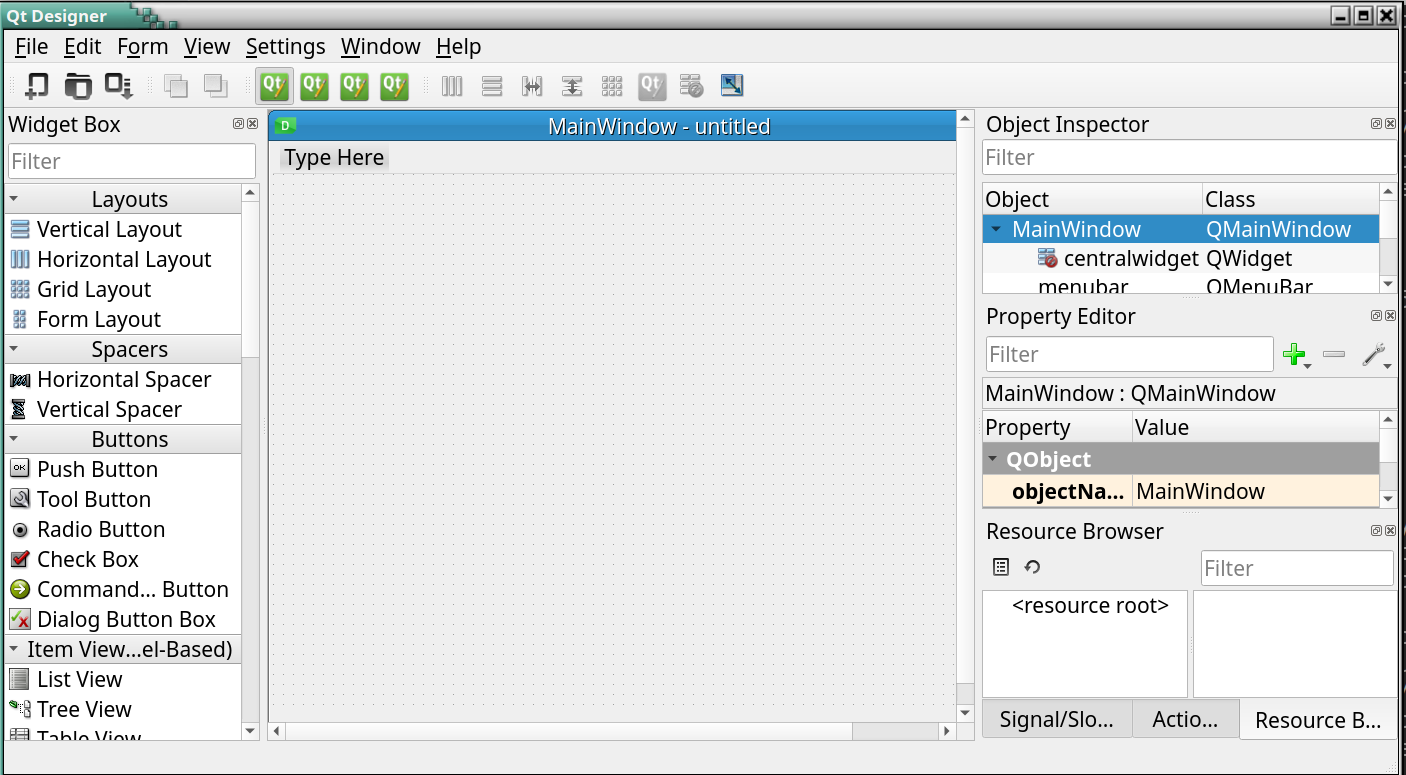Open the Settings menu
The image size is (1406, 775).
click(x=285, y=46)
